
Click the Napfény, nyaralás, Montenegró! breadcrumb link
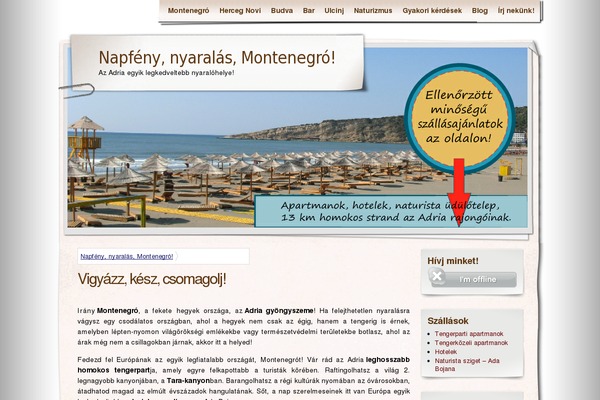[x=127, y=256]
